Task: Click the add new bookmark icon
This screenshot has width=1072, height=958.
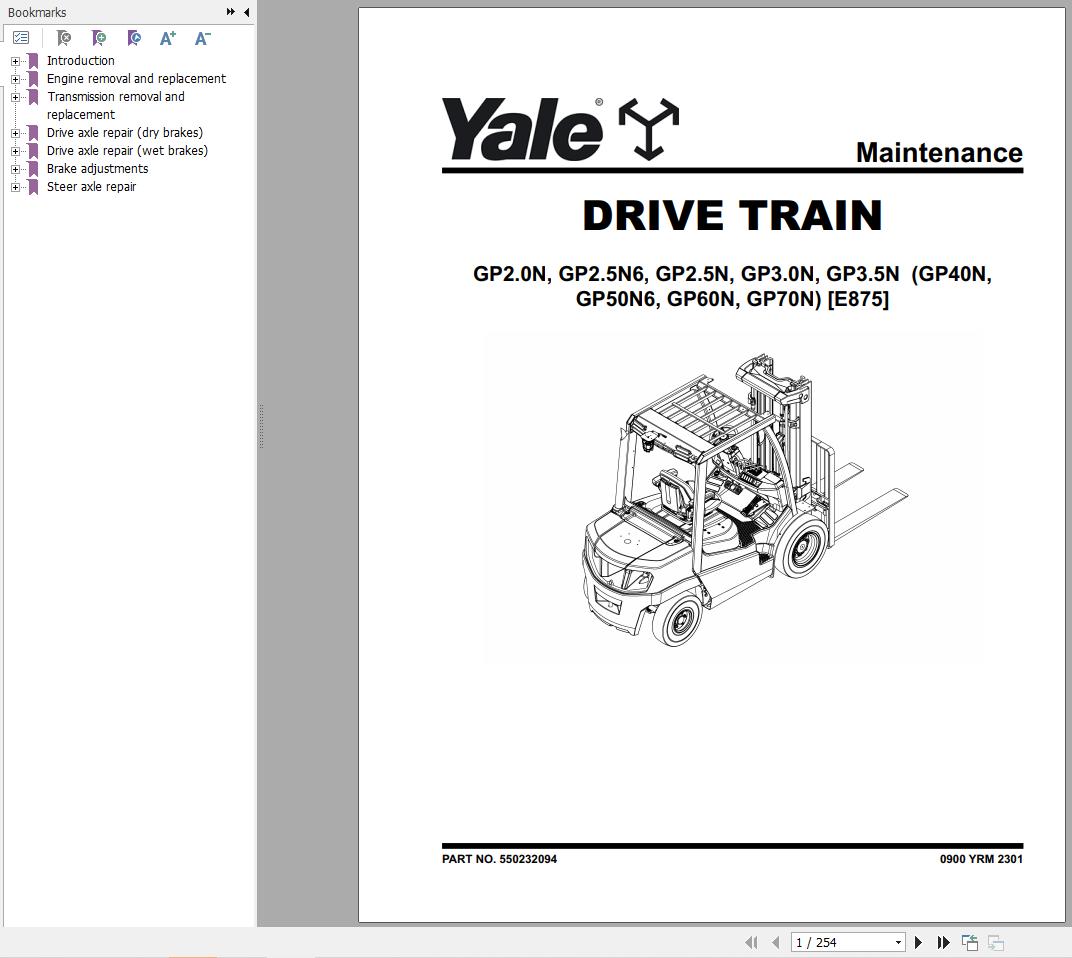Action: 99,38
